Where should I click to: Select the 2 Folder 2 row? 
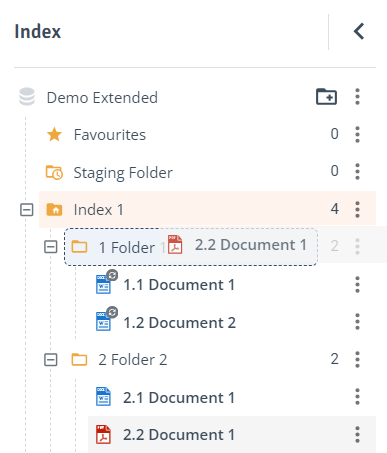tap(133, 360)
